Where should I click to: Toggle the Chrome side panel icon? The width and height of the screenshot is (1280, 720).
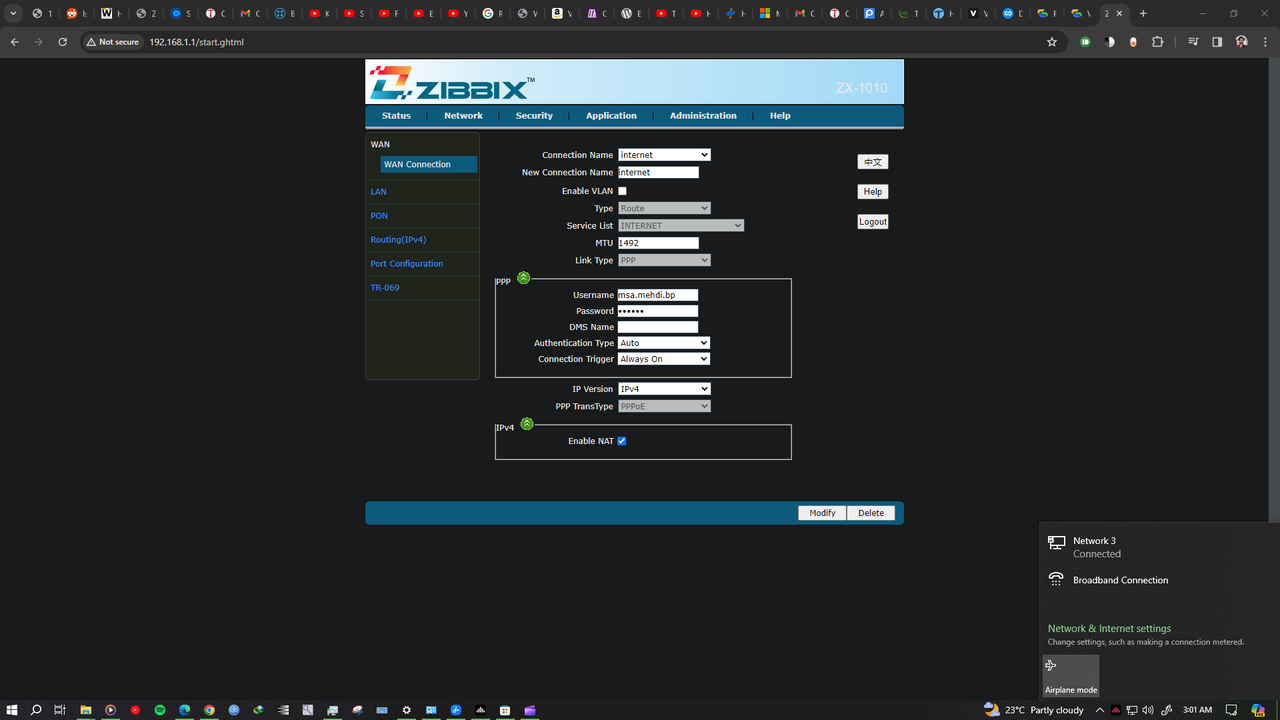[1217, 42]
